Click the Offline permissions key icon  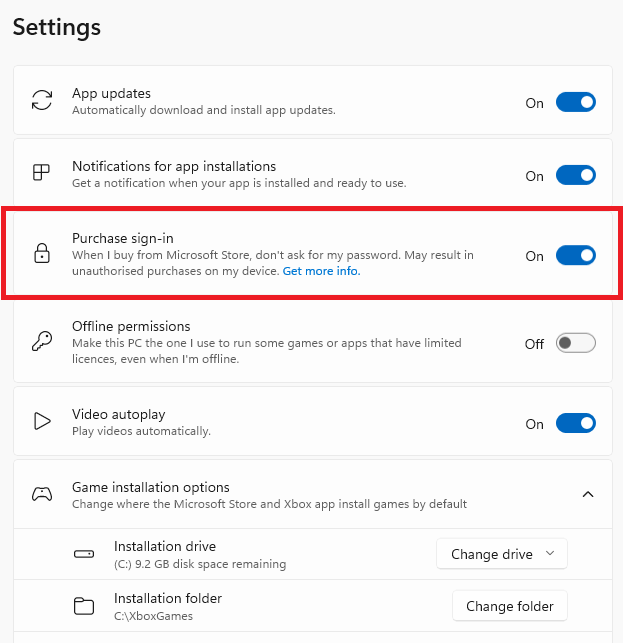point(42,342)
